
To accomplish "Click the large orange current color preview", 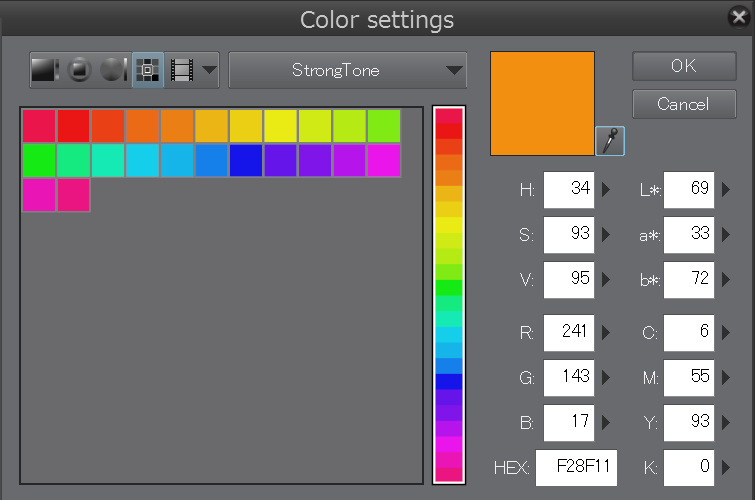I will [x=542, y=104].
